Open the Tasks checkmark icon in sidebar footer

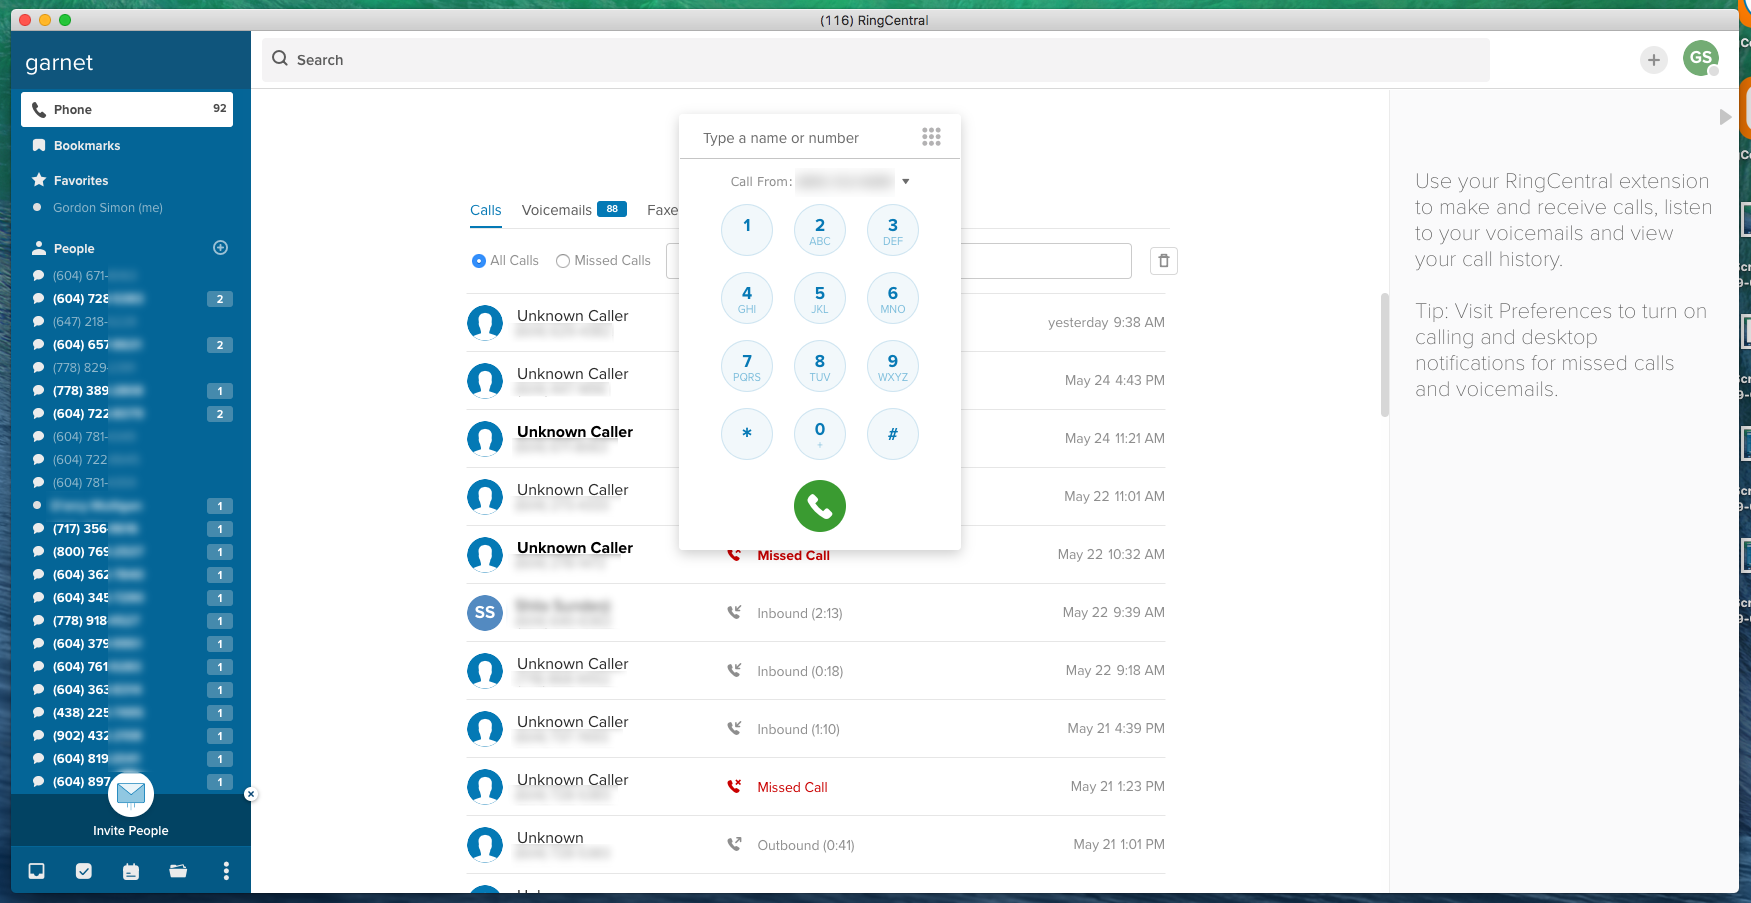coord(84,871)
